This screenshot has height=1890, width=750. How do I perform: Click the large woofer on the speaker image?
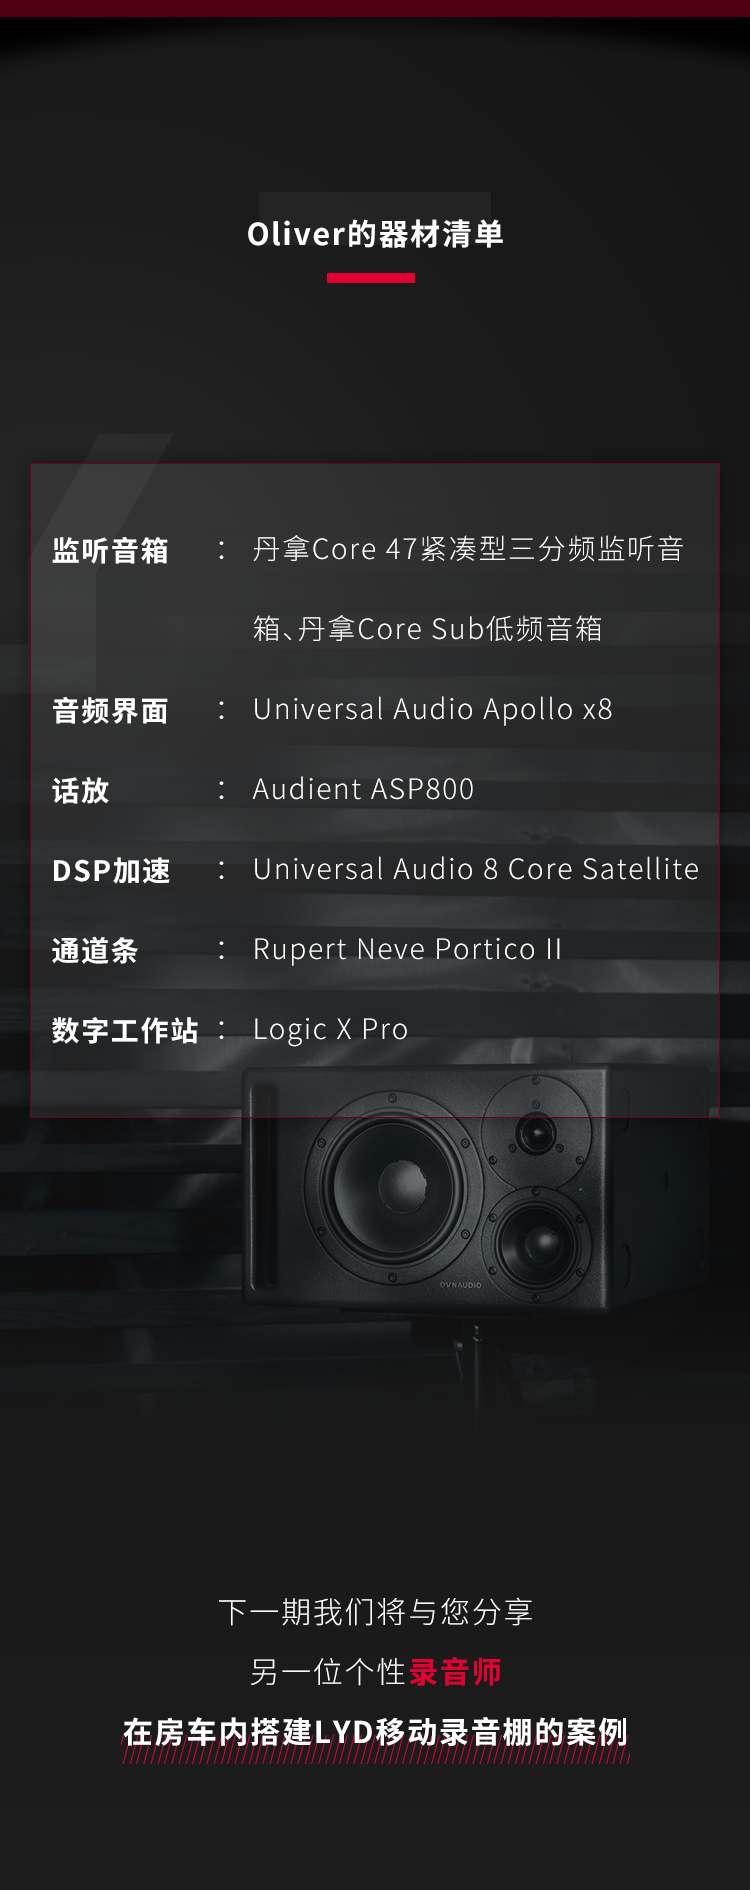(x=396, y=1187)
